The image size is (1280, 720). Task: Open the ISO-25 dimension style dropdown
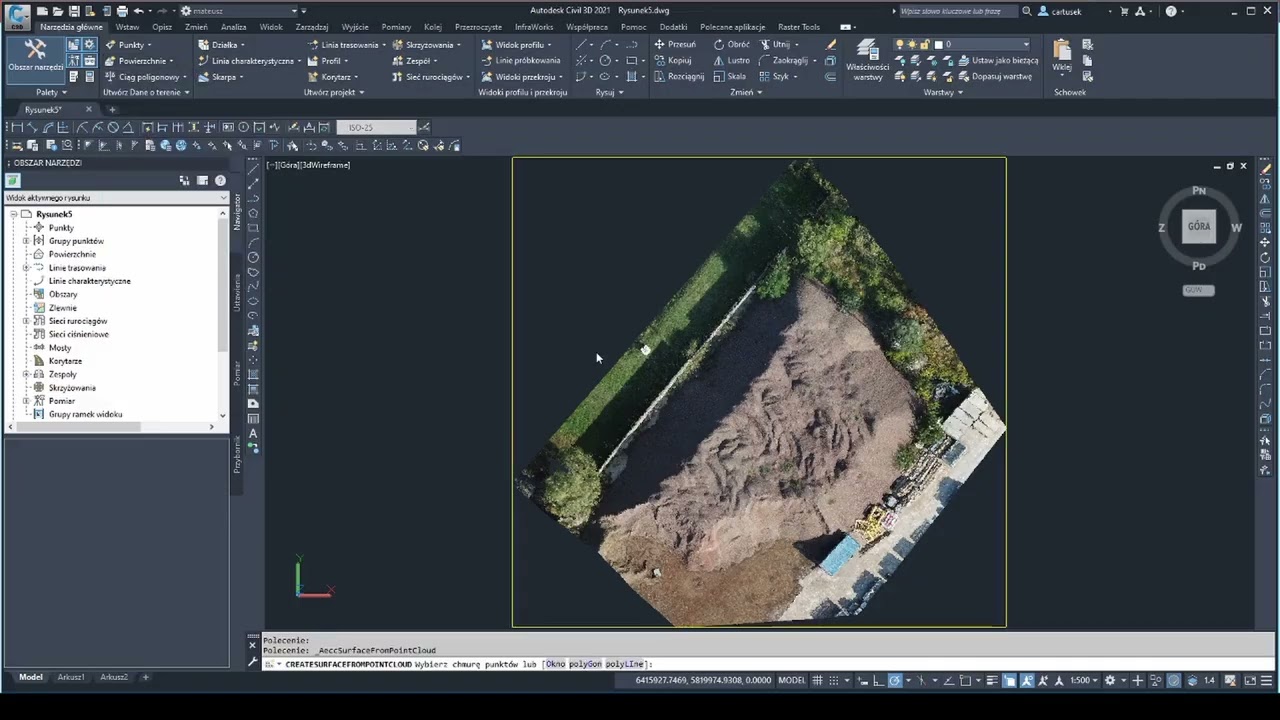point(375,127)
